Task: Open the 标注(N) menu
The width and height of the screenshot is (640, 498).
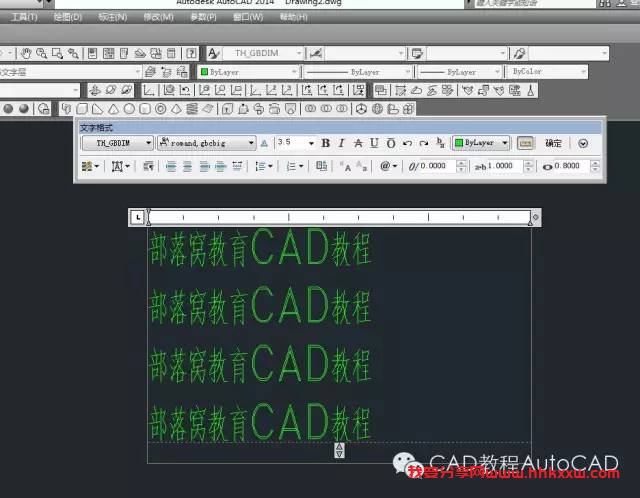Action: 113,17
